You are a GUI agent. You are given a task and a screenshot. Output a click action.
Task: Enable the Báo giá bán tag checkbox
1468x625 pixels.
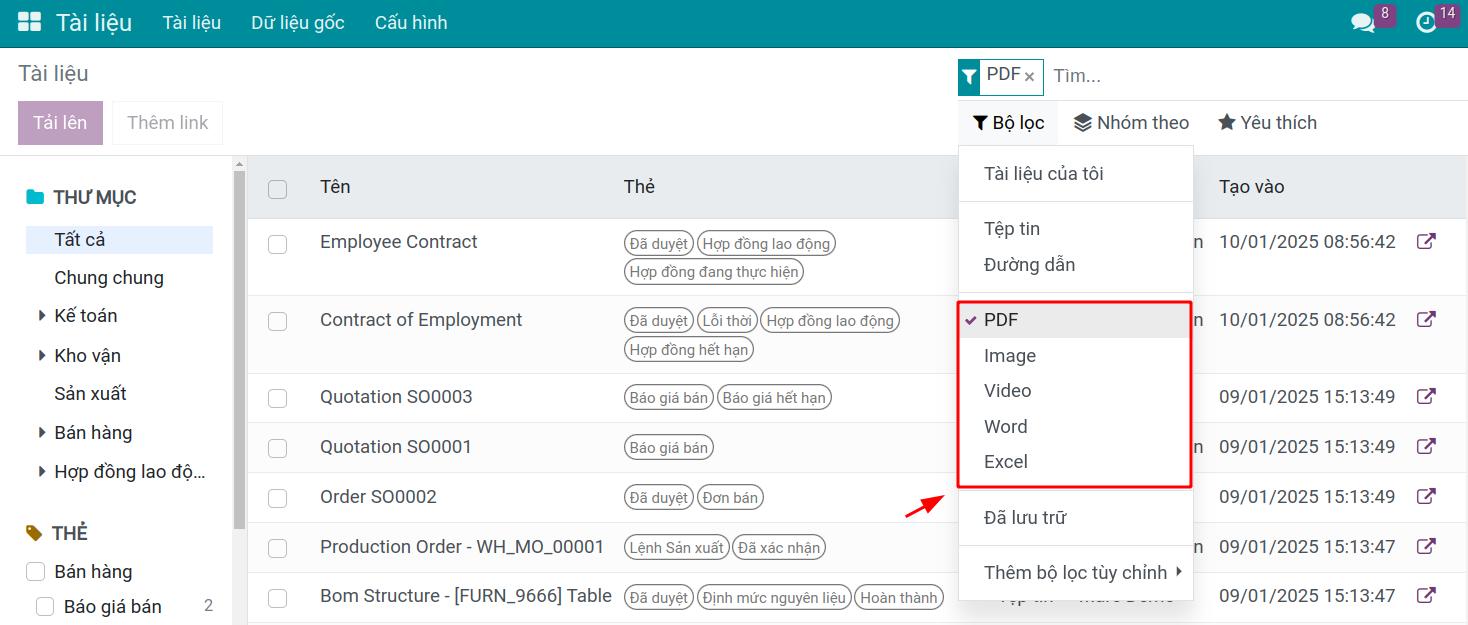click(x=45, y=607)
